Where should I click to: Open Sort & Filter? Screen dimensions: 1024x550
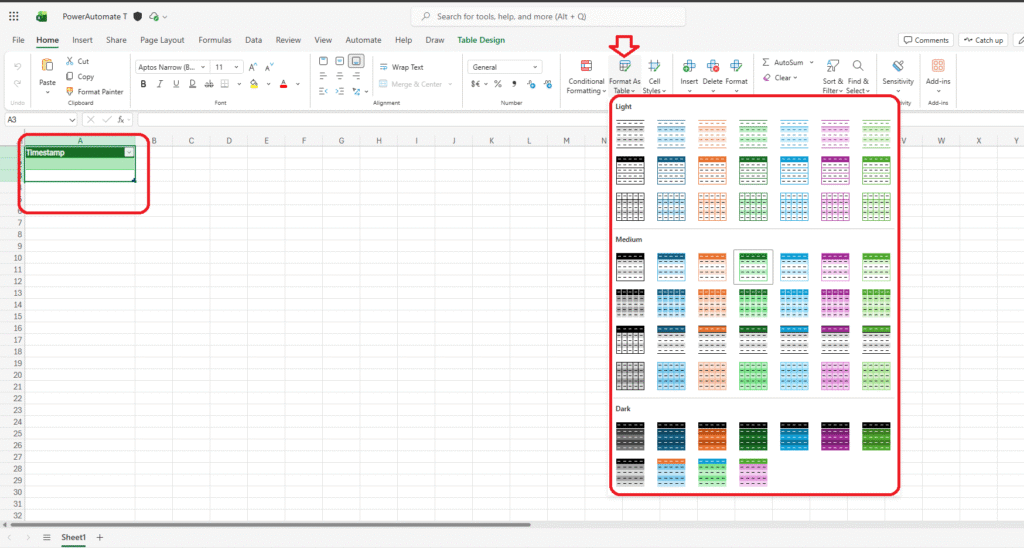[x=833, y=77]
